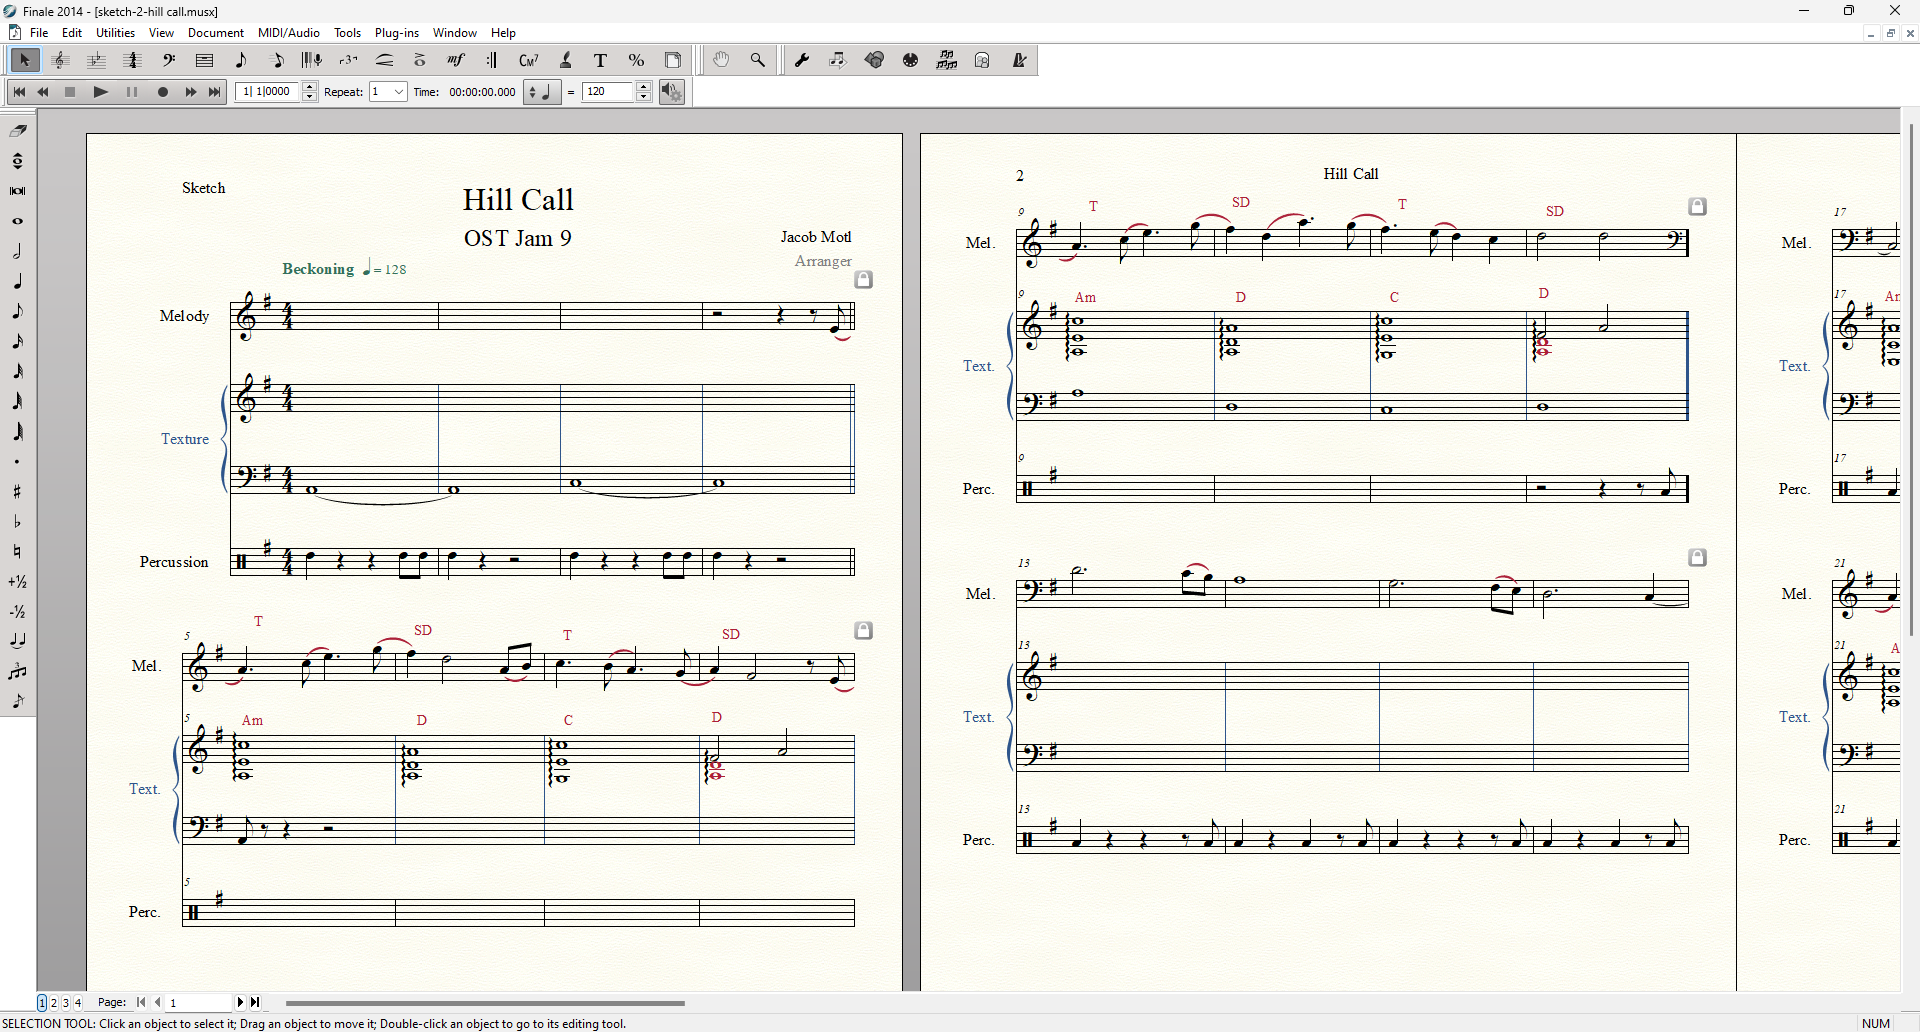The image size is (1920, 1032).
Task: Select the Tuplet tool
Action: (348, 60)
